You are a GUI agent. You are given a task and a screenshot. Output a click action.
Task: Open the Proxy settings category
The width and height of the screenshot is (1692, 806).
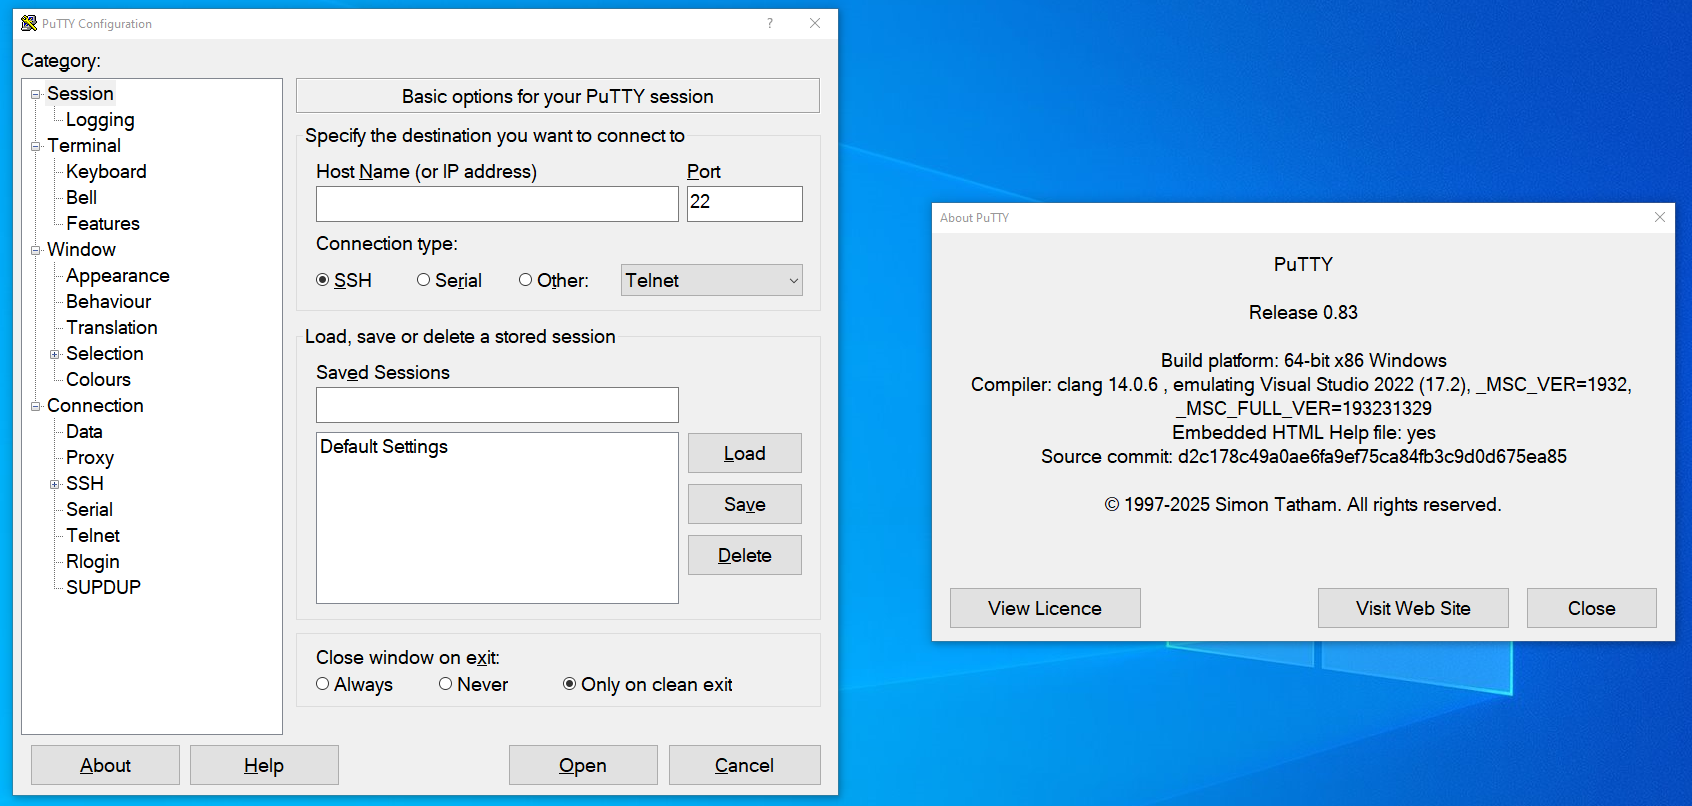[90, 458]
